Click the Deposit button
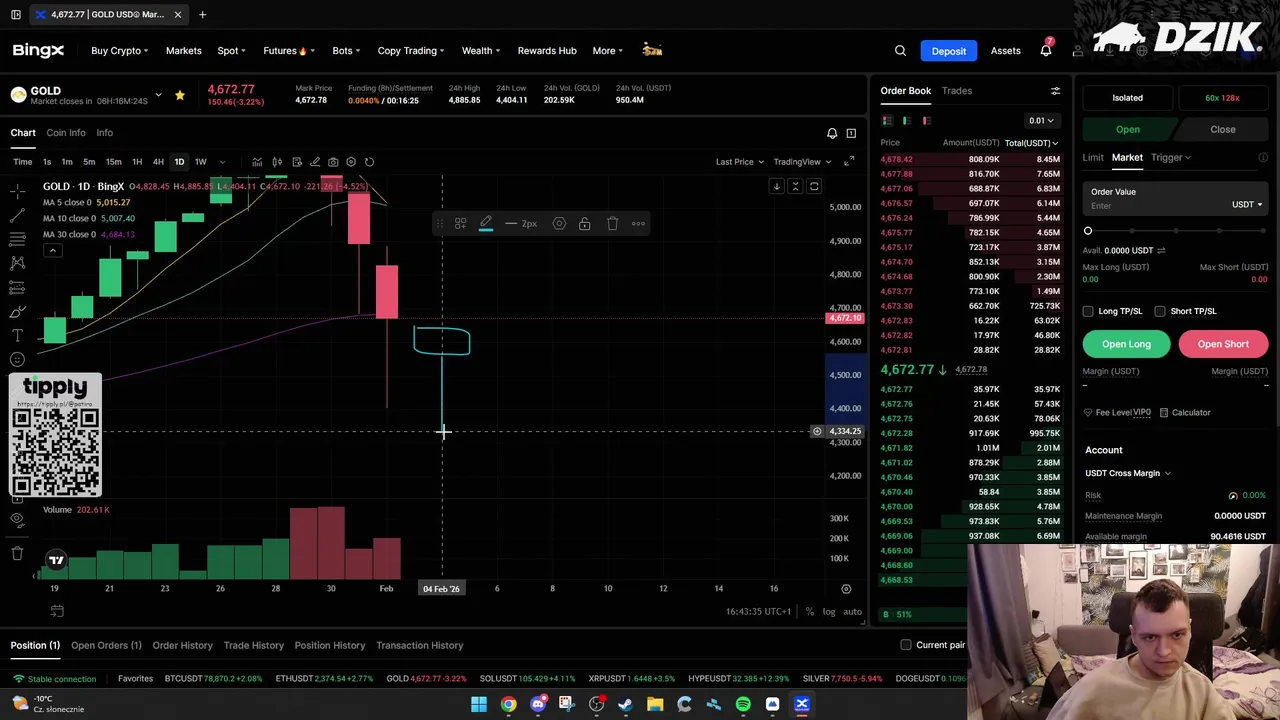Viewport: 1280px width, 720px height. click(x=949, y=51)
